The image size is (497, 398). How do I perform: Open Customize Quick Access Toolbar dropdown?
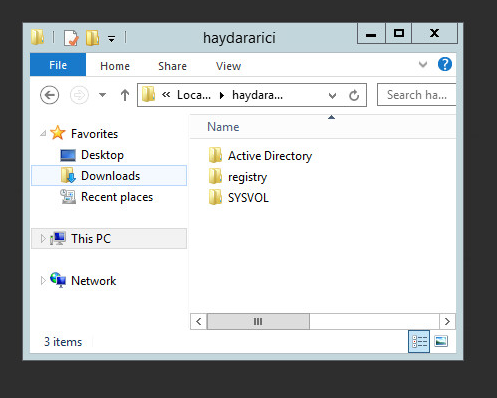pyautogui.click(x=111, y=39)
